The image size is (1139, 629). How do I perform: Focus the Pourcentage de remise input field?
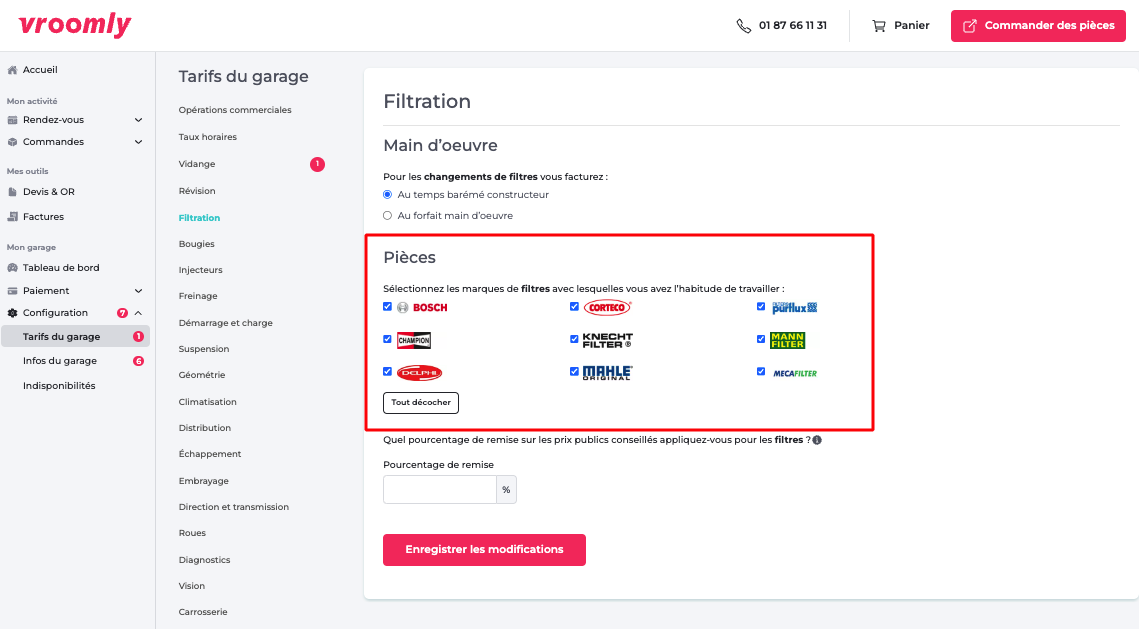coord(440,490)
